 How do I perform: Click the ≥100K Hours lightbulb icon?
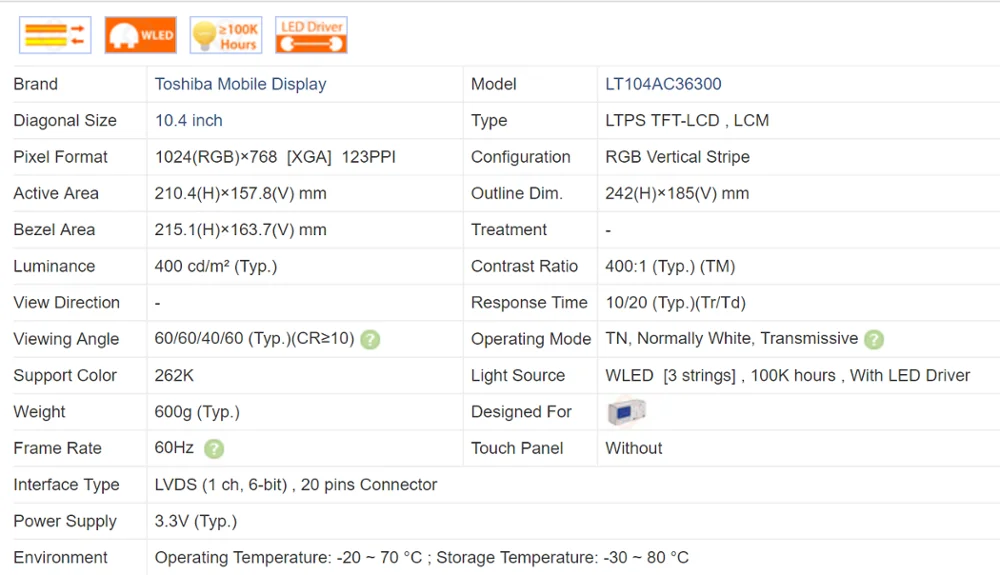pyautogui.click(x=226, y=35)
